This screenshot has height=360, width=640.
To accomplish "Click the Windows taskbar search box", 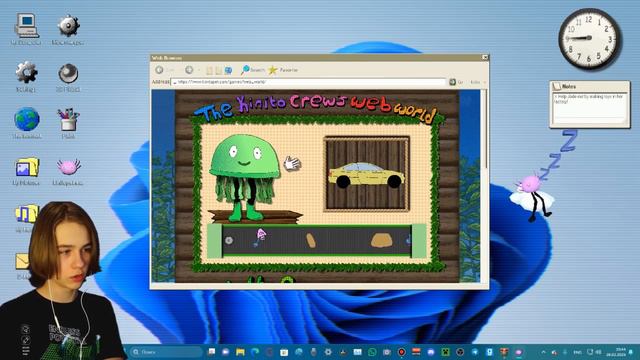I will [x=167, y=352].
